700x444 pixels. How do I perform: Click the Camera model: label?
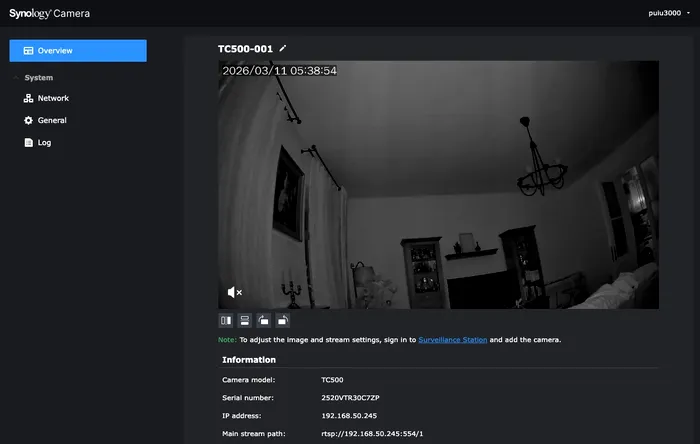tap(249, 380)
